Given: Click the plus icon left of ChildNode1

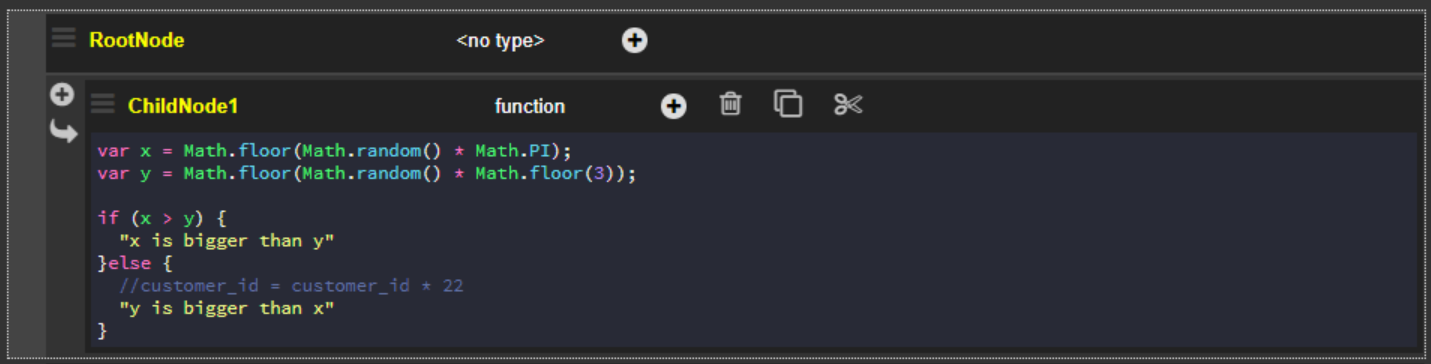Looking at the screenshot, I should tap(62, 95).
